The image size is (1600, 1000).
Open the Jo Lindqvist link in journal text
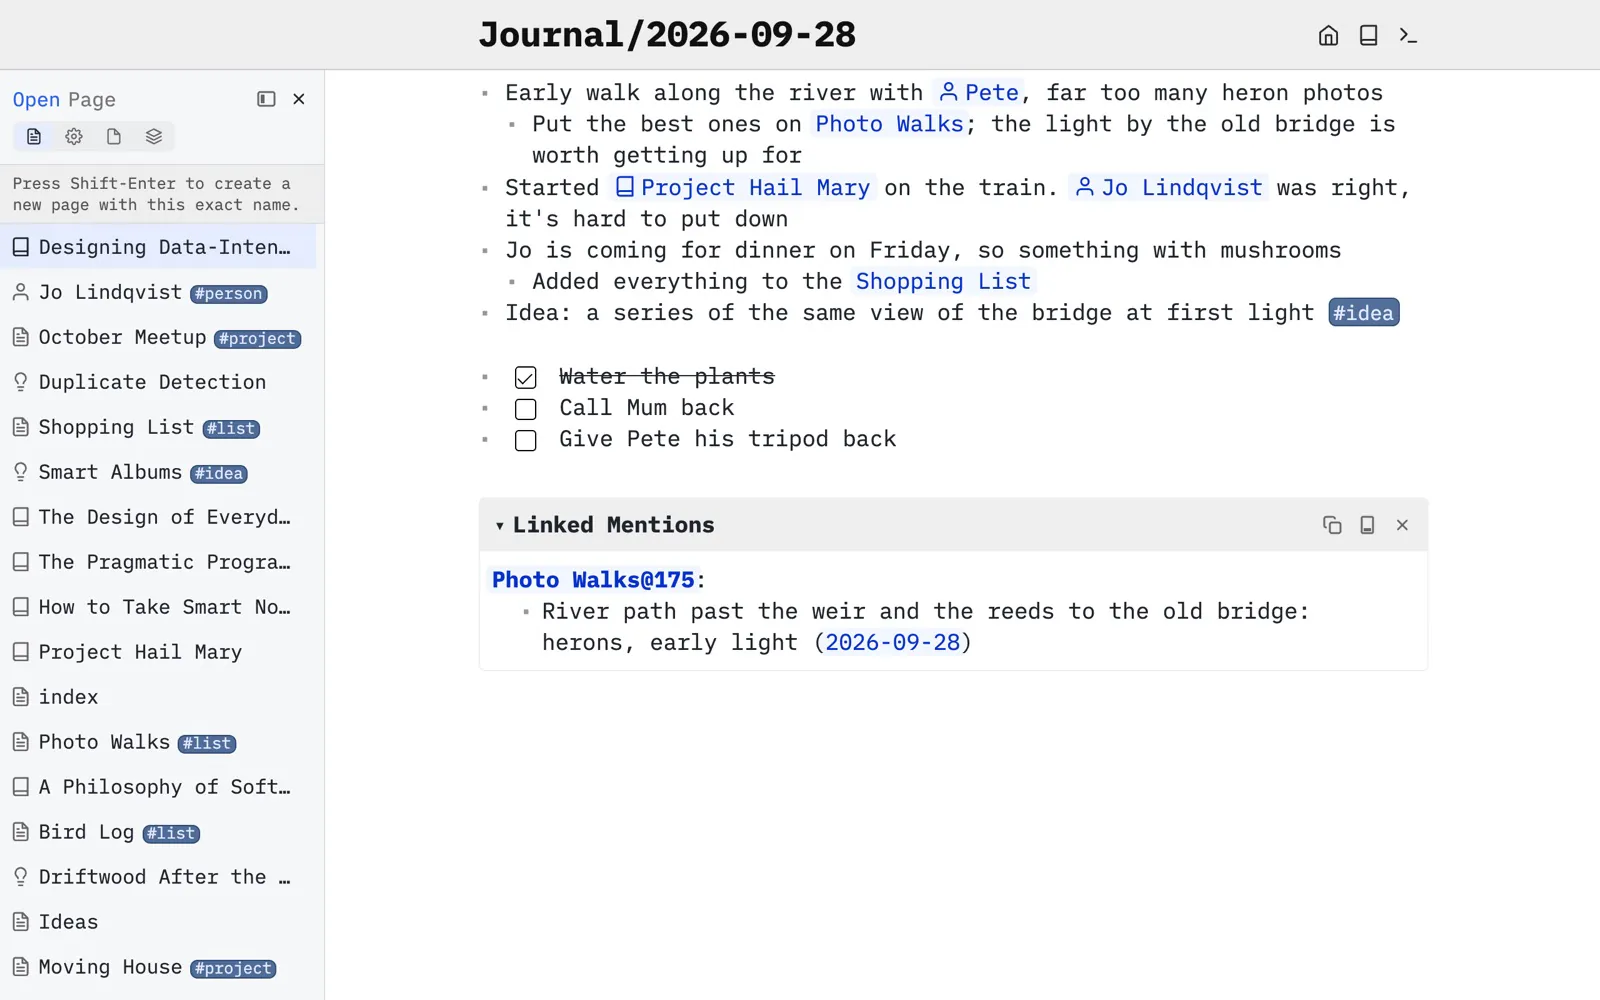[1169, 187]
